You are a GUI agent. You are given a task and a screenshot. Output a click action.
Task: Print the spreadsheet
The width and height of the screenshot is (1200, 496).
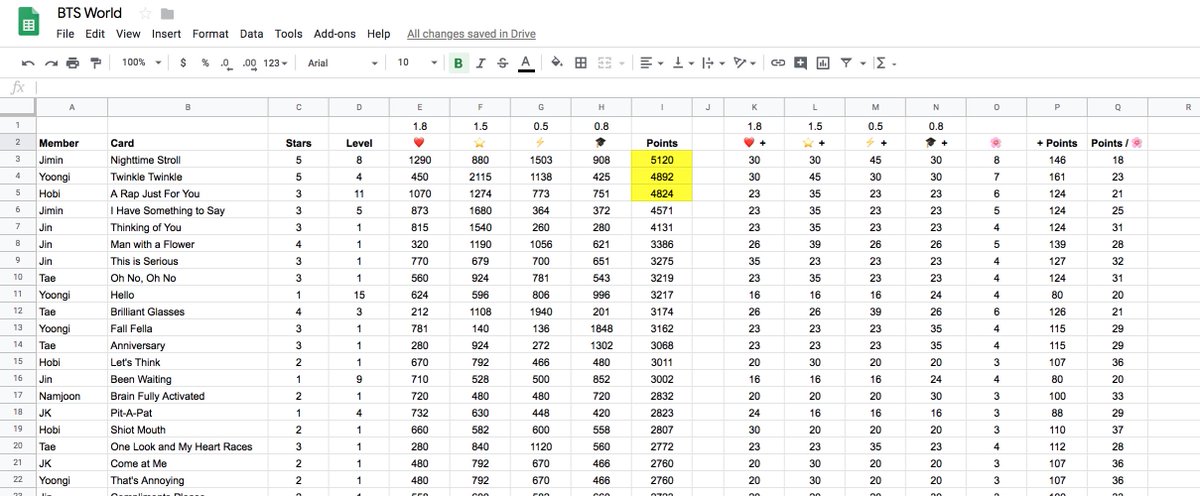point(73,63)
